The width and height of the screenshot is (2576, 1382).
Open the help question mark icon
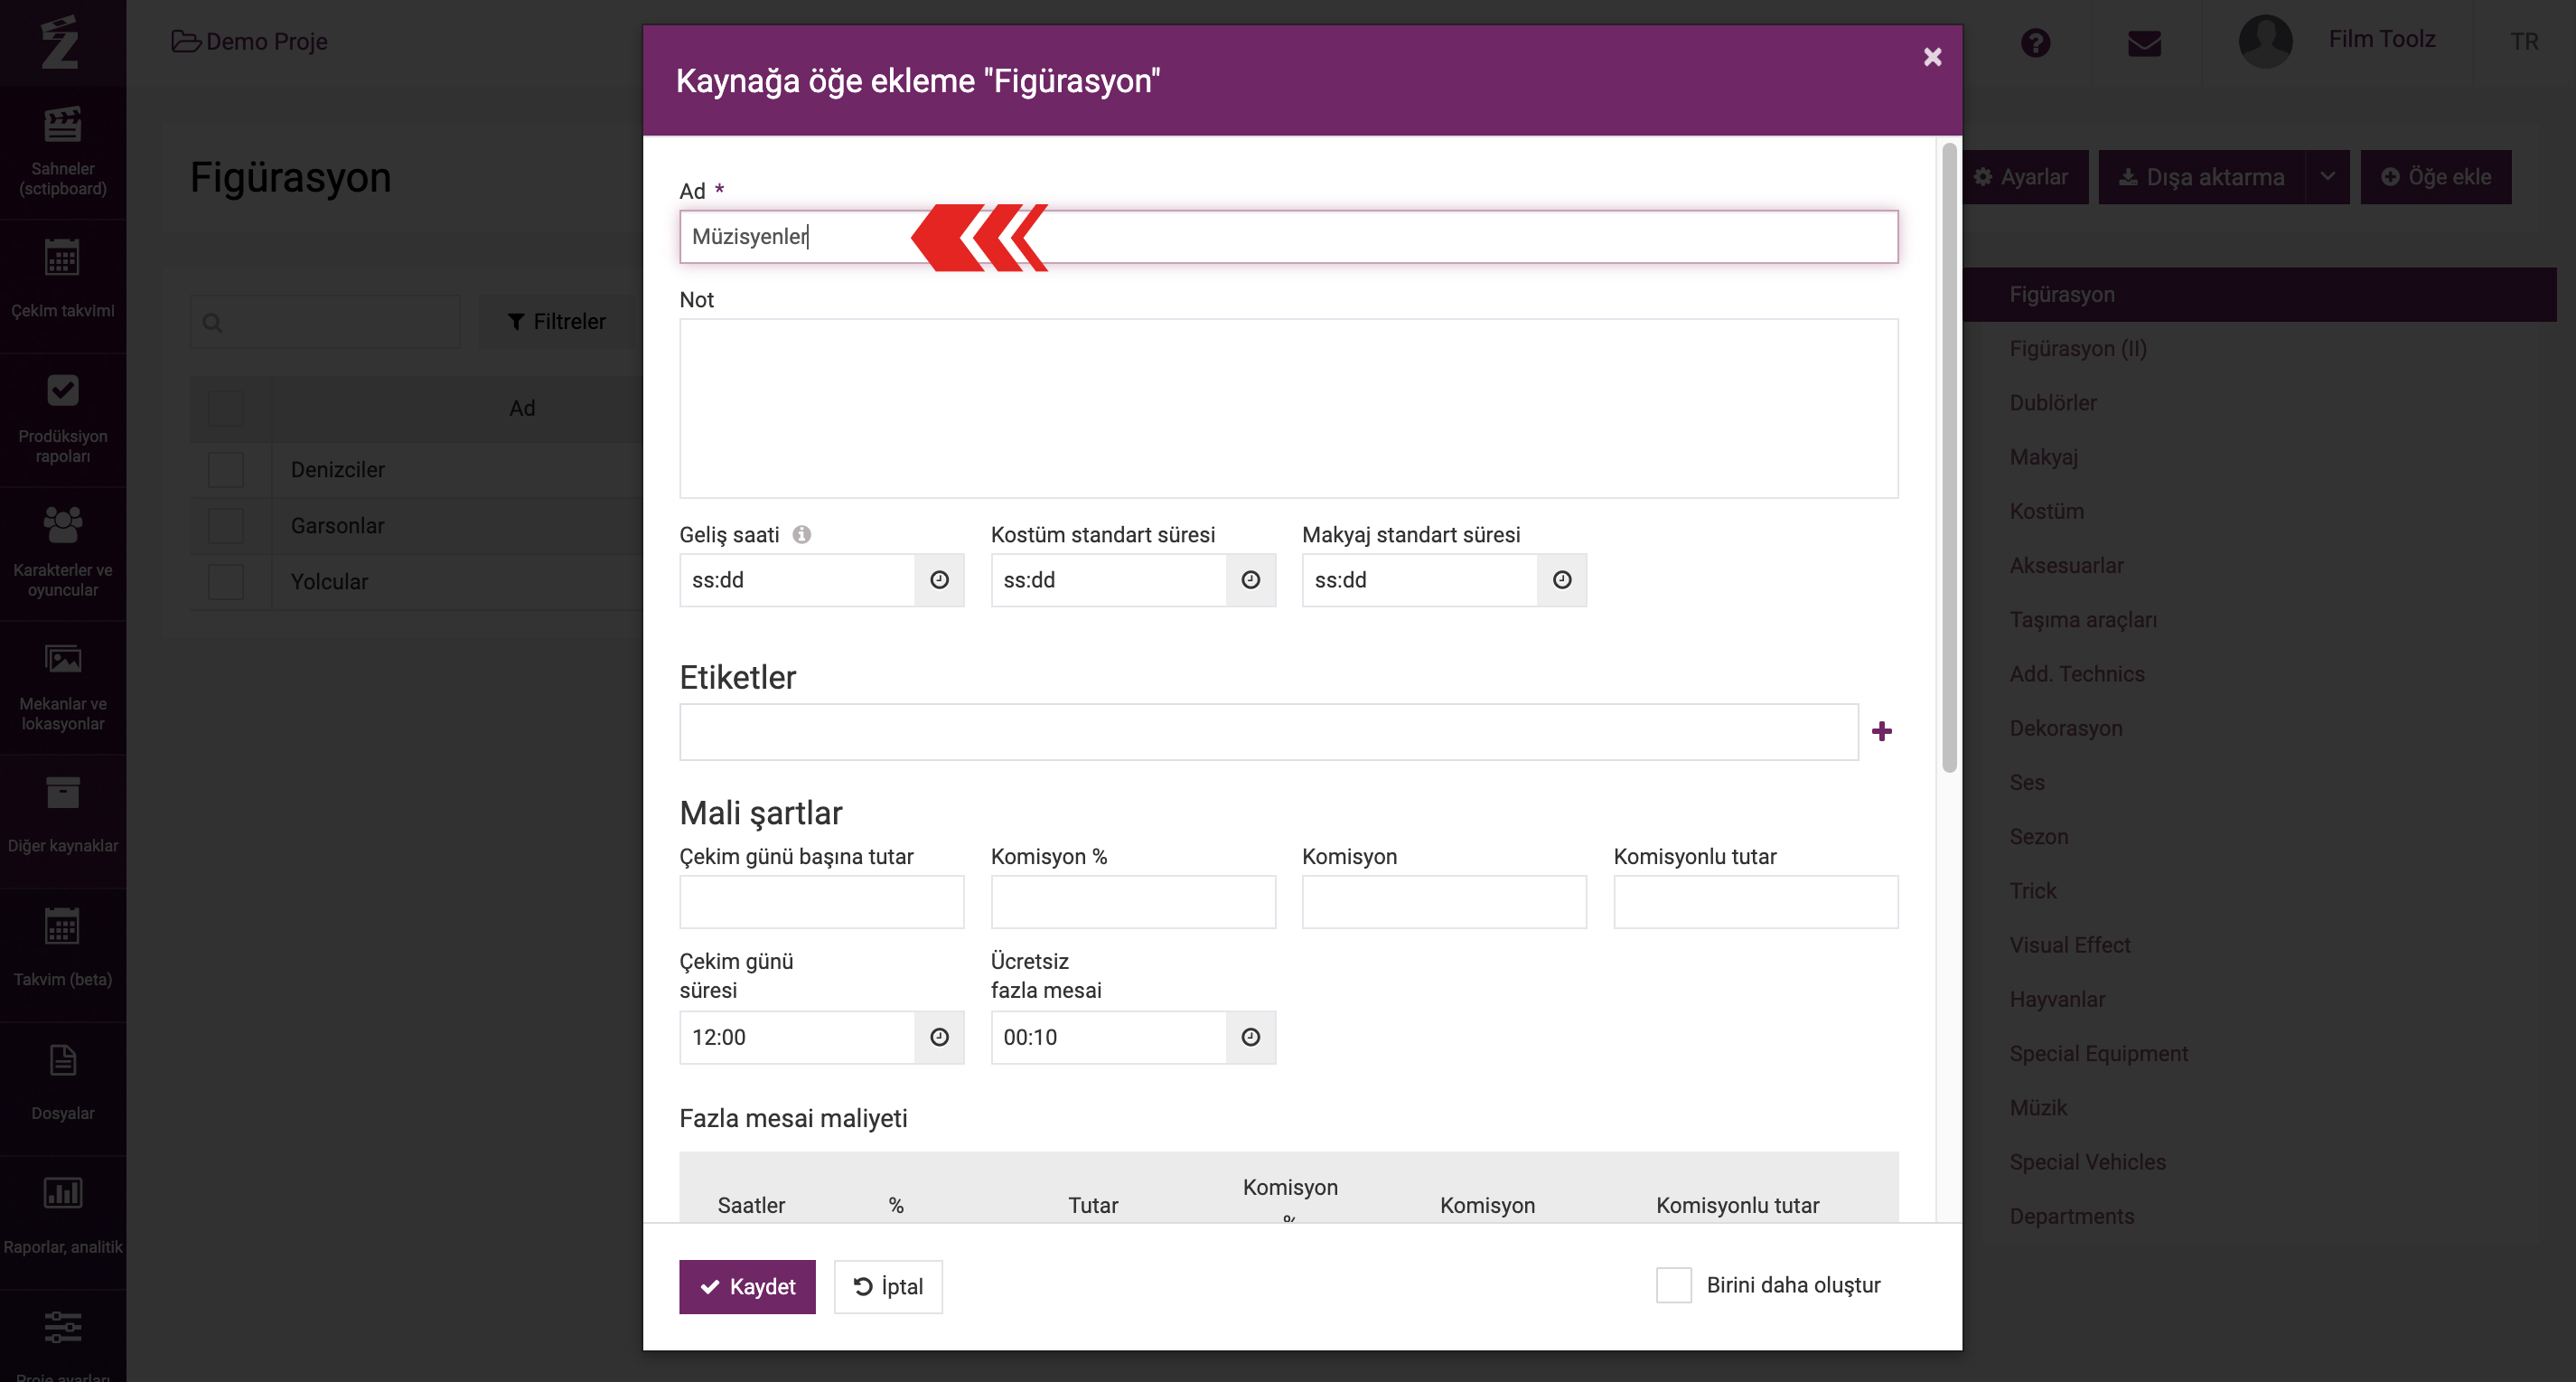pyautogui.click(x=2035, y=42)
